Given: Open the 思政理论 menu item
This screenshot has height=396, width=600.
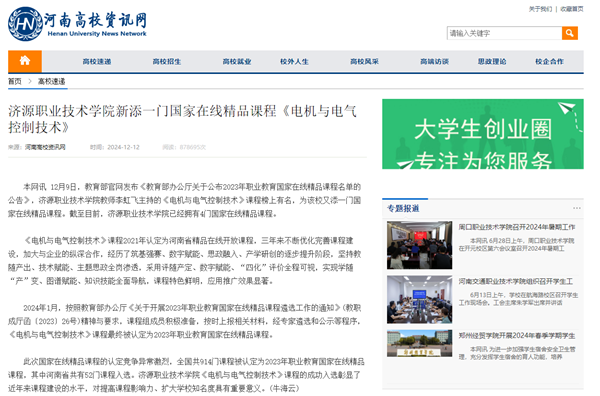Looking at the screenshot, I should tap(492, 62).
